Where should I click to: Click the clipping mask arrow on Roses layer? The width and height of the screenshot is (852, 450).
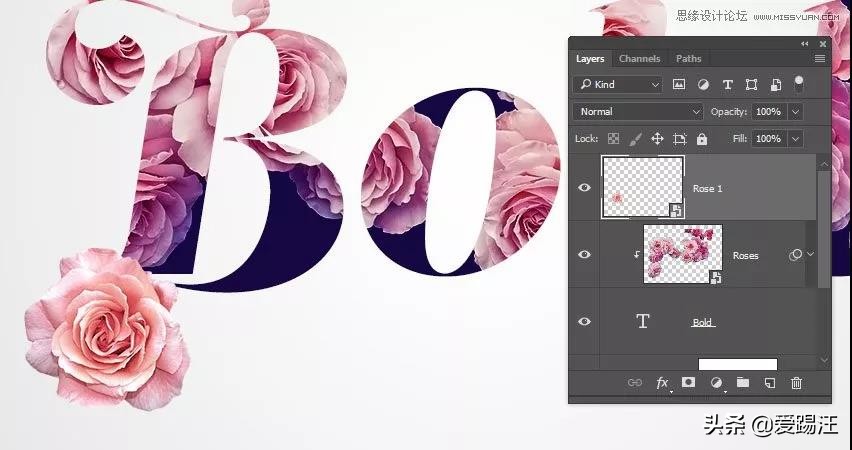[x=636, y=254]
